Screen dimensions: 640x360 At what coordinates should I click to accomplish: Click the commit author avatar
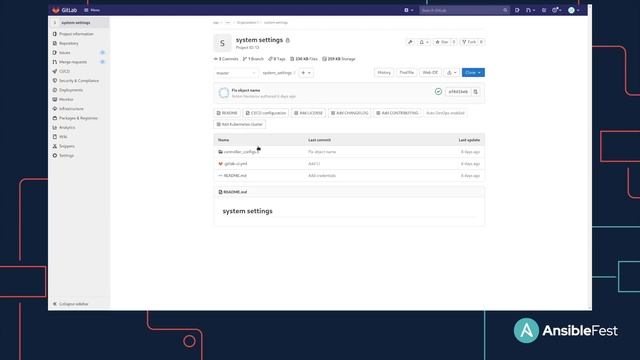pos(224,93)
